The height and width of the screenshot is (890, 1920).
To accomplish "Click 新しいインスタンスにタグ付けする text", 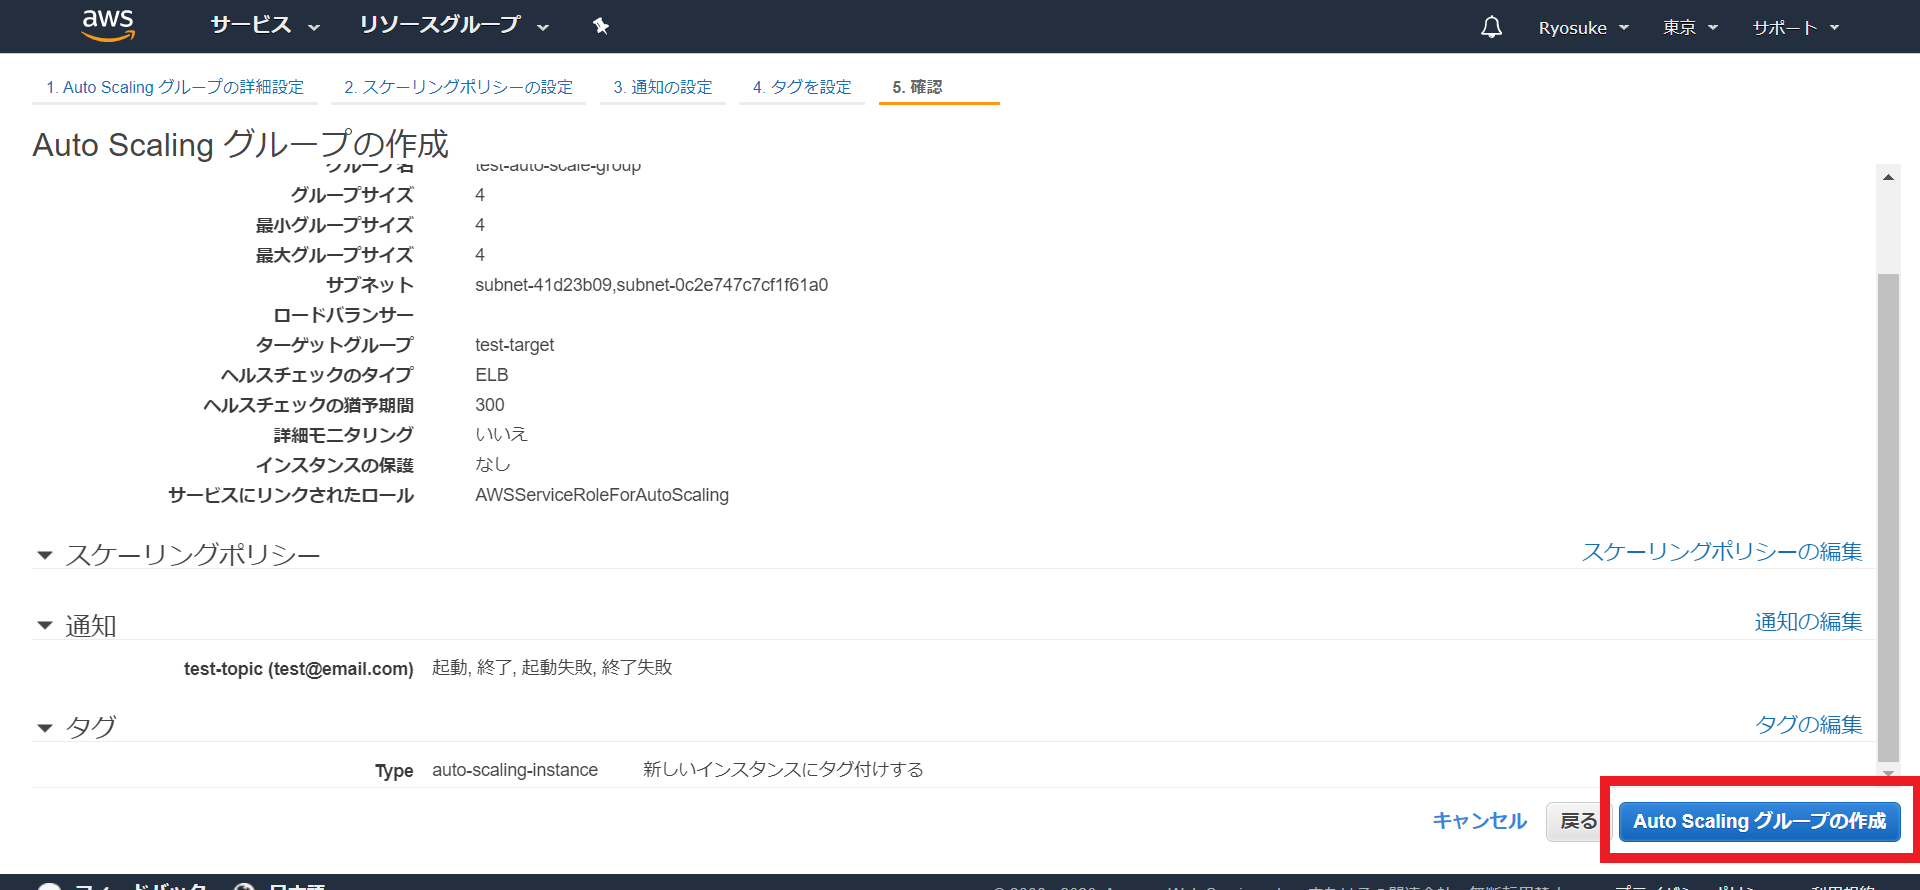I will pyautogui.click(x=783, y=769).
